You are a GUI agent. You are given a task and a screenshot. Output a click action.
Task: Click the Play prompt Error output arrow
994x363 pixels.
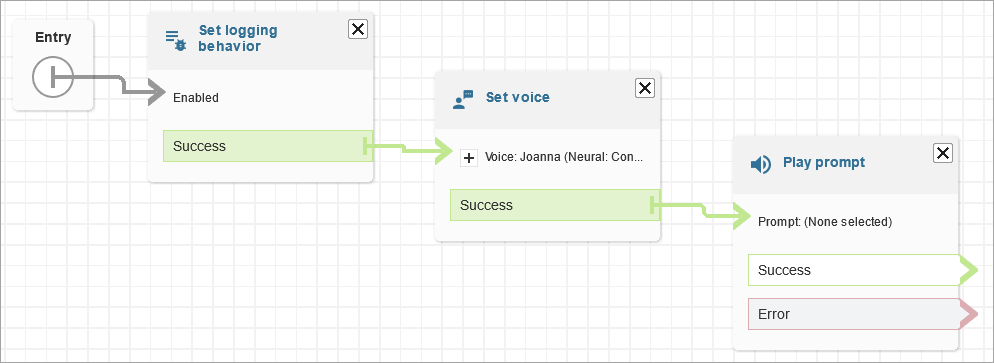[x=969, y=314]
